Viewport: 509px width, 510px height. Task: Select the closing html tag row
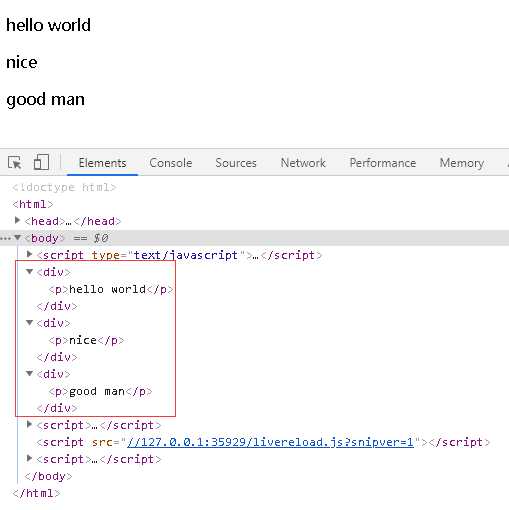tap(36, 493)
